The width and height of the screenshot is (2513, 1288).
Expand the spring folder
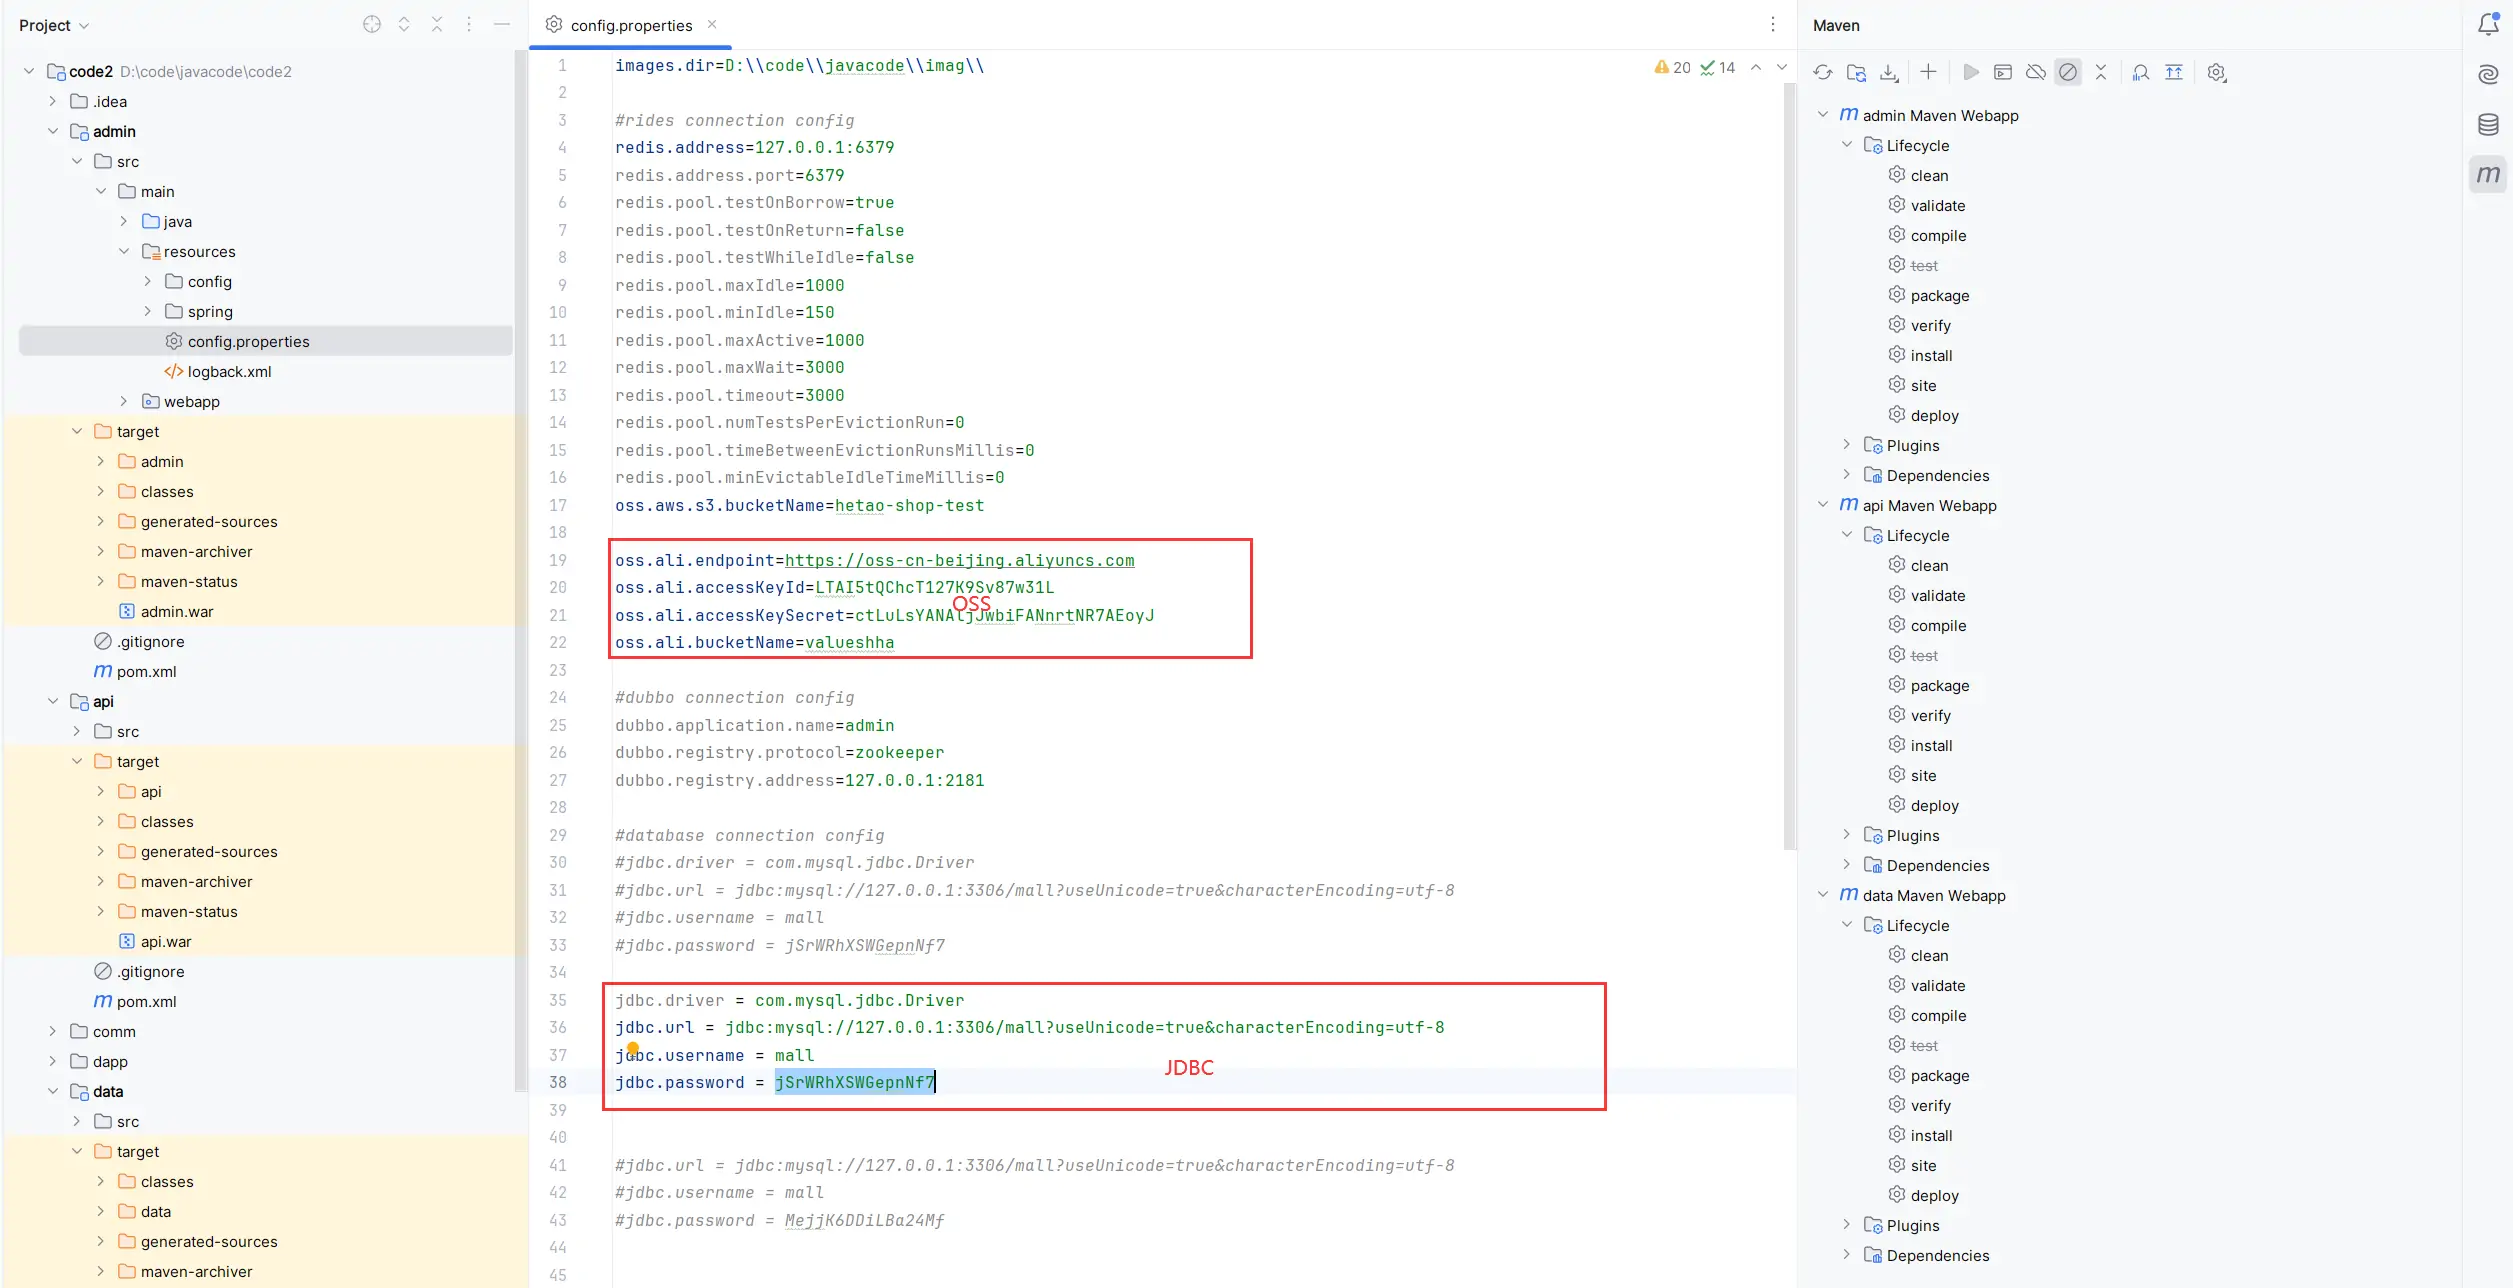[148, 312]
